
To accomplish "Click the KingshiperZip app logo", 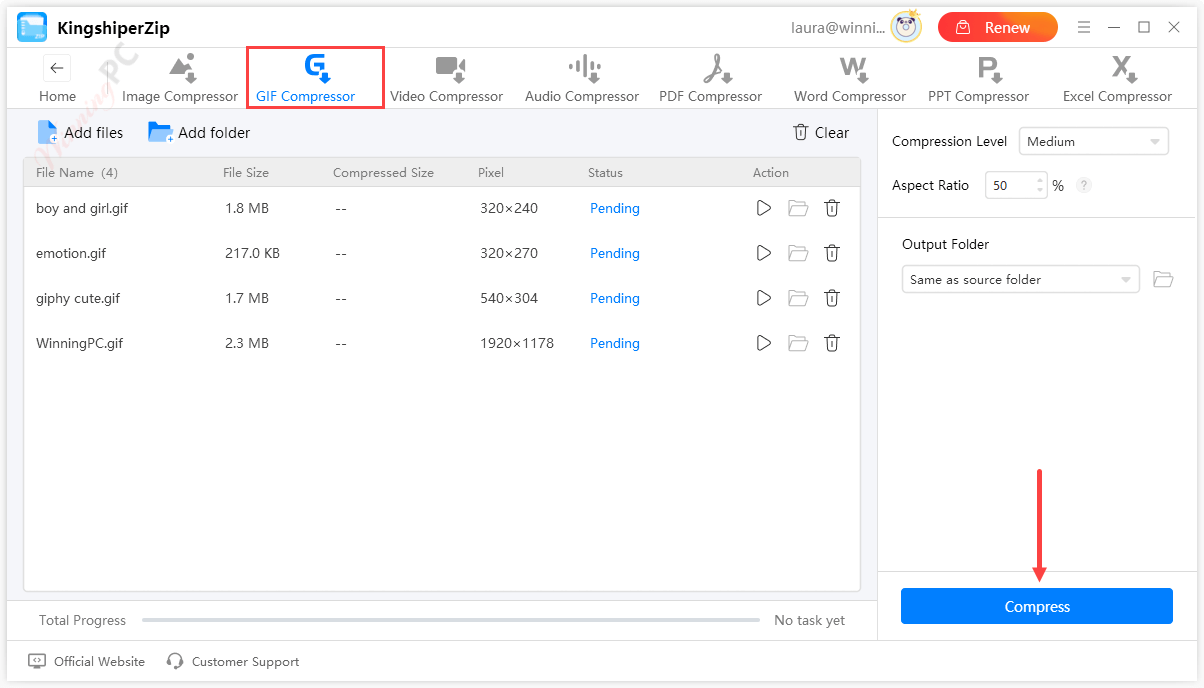I will pos(32,27).
